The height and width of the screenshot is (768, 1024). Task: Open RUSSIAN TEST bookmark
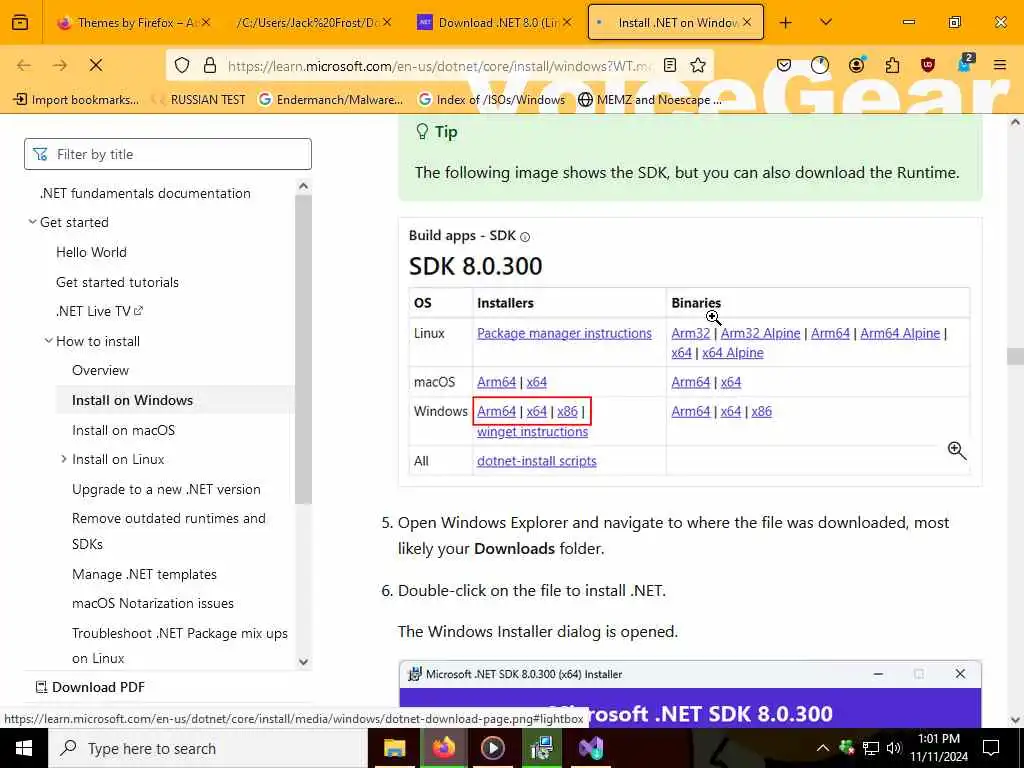pos(199,100)
